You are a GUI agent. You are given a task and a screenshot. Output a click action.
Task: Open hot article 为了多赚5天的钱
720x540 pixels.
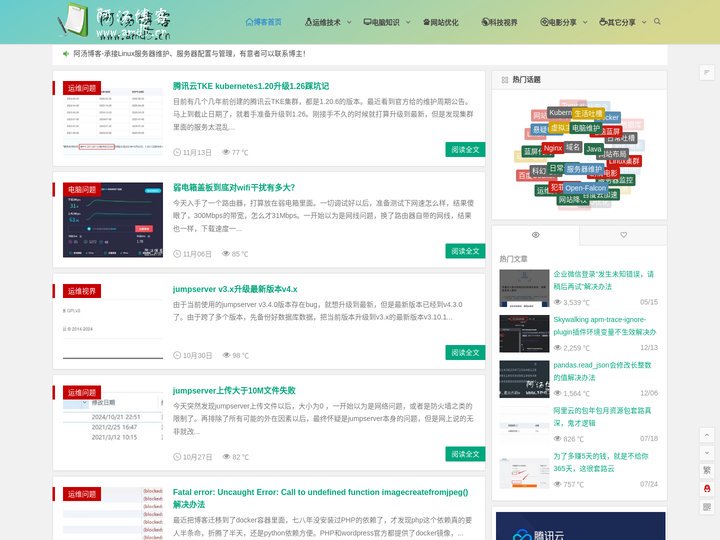[601, 462]
